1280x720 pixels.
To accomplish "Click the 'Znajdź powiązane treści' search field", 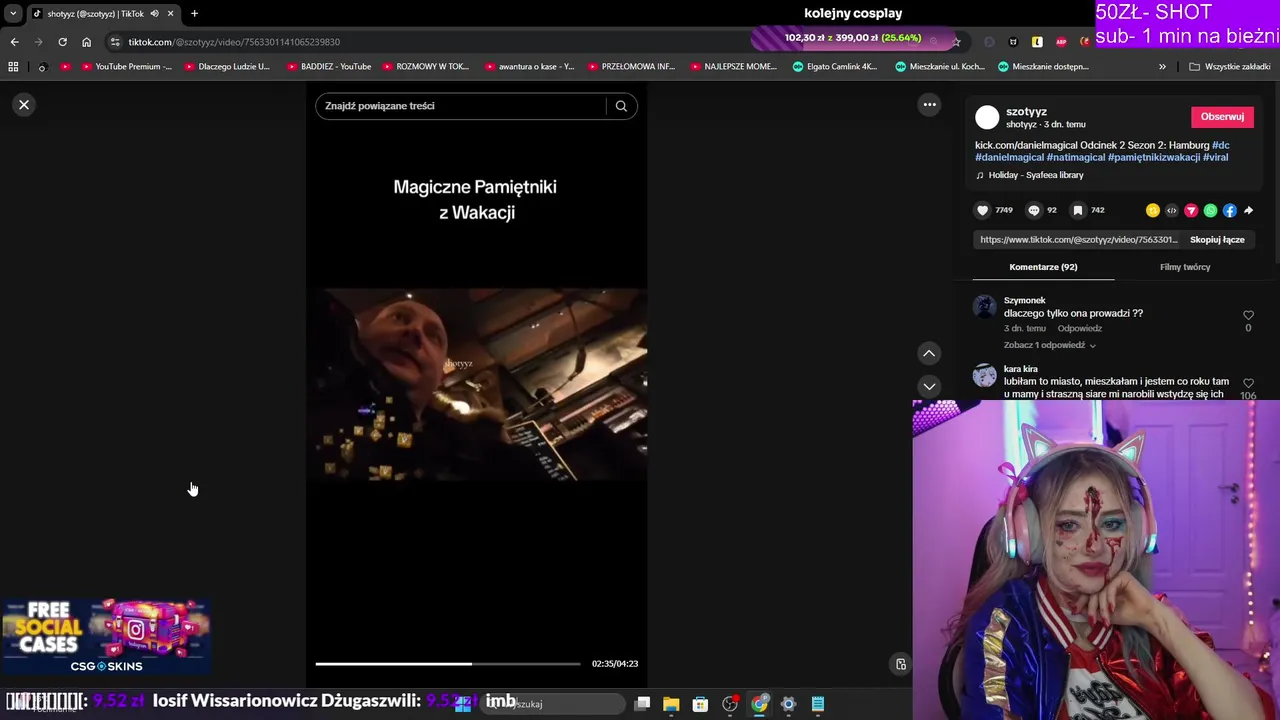I will 462,106.
